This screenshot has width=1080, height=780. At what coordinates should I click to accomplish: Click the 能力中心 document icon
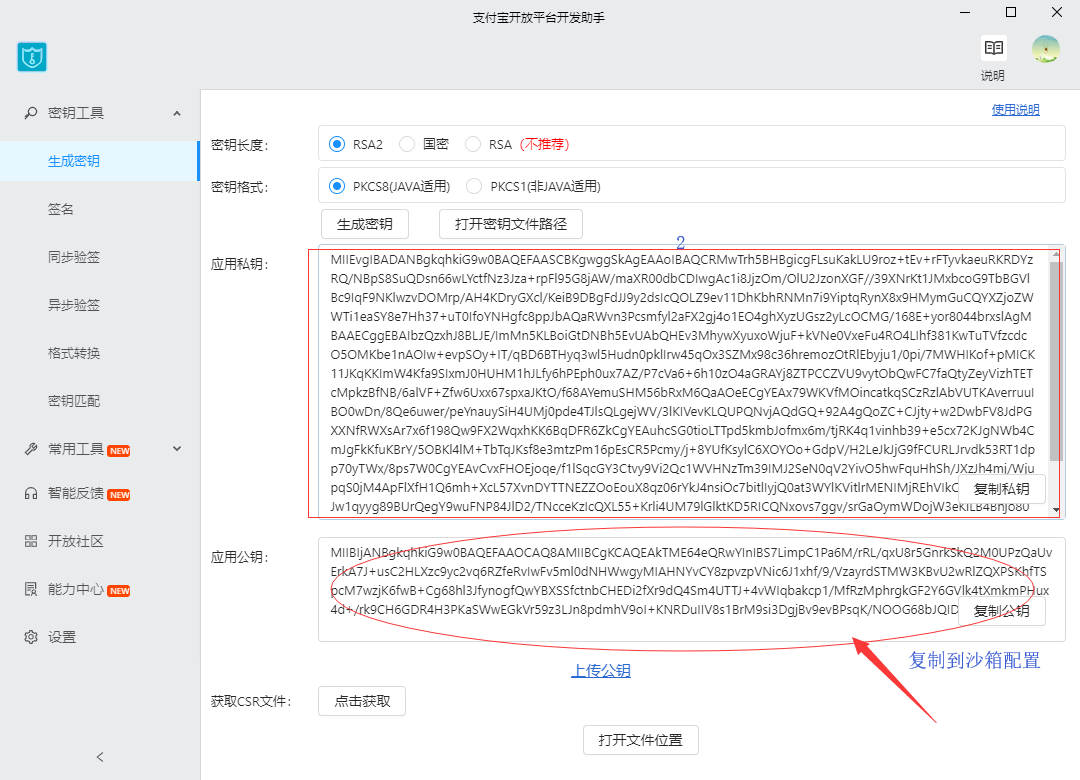pyautogui.click(x=31, y=589)
